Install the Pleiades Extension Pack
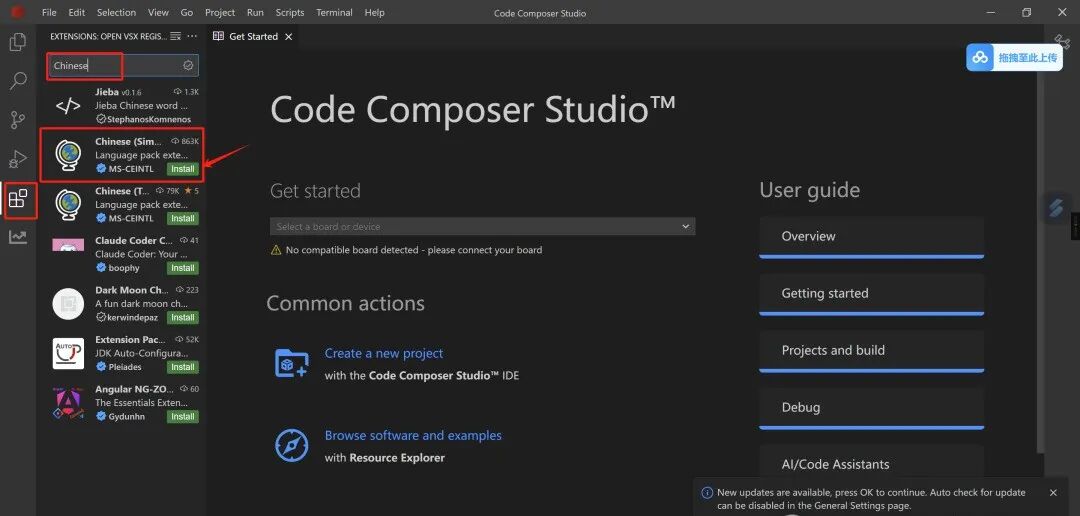Viewport: 1080px width, 516px height. point(183,367)
